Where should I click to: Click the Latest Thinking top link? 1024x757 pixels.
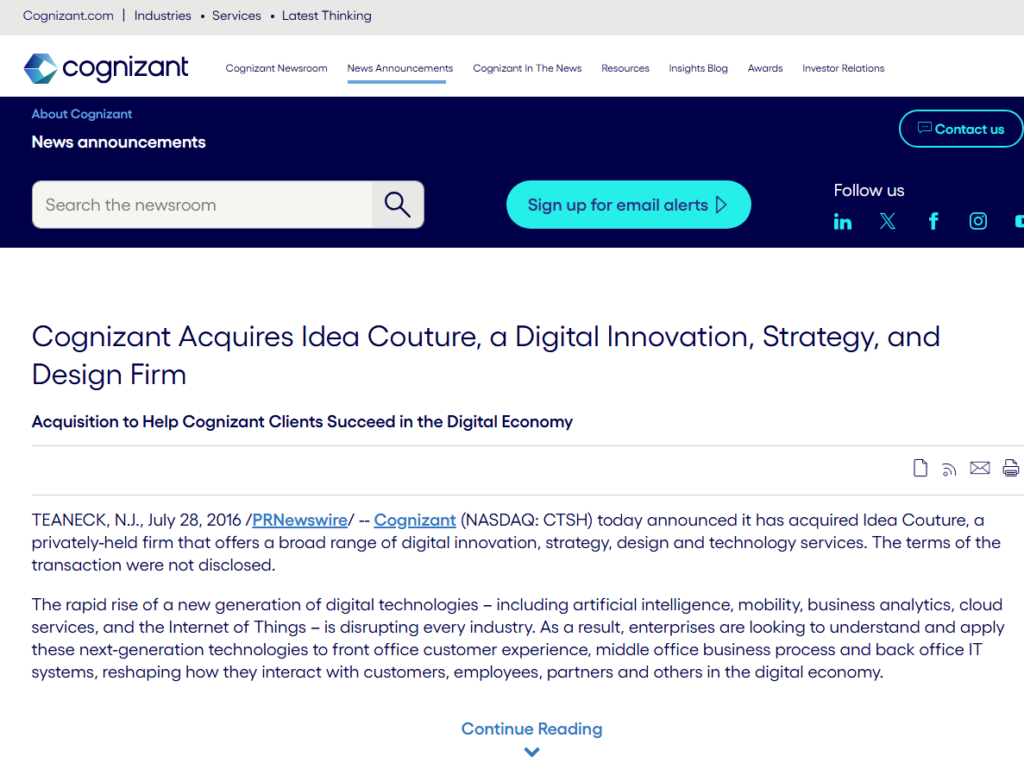pyautogui.click(x=327, y=16)
